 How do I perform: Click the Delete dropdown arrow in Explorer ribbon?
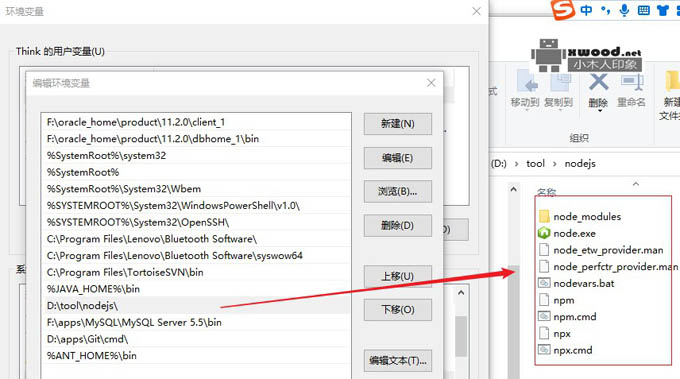point(600,111)
